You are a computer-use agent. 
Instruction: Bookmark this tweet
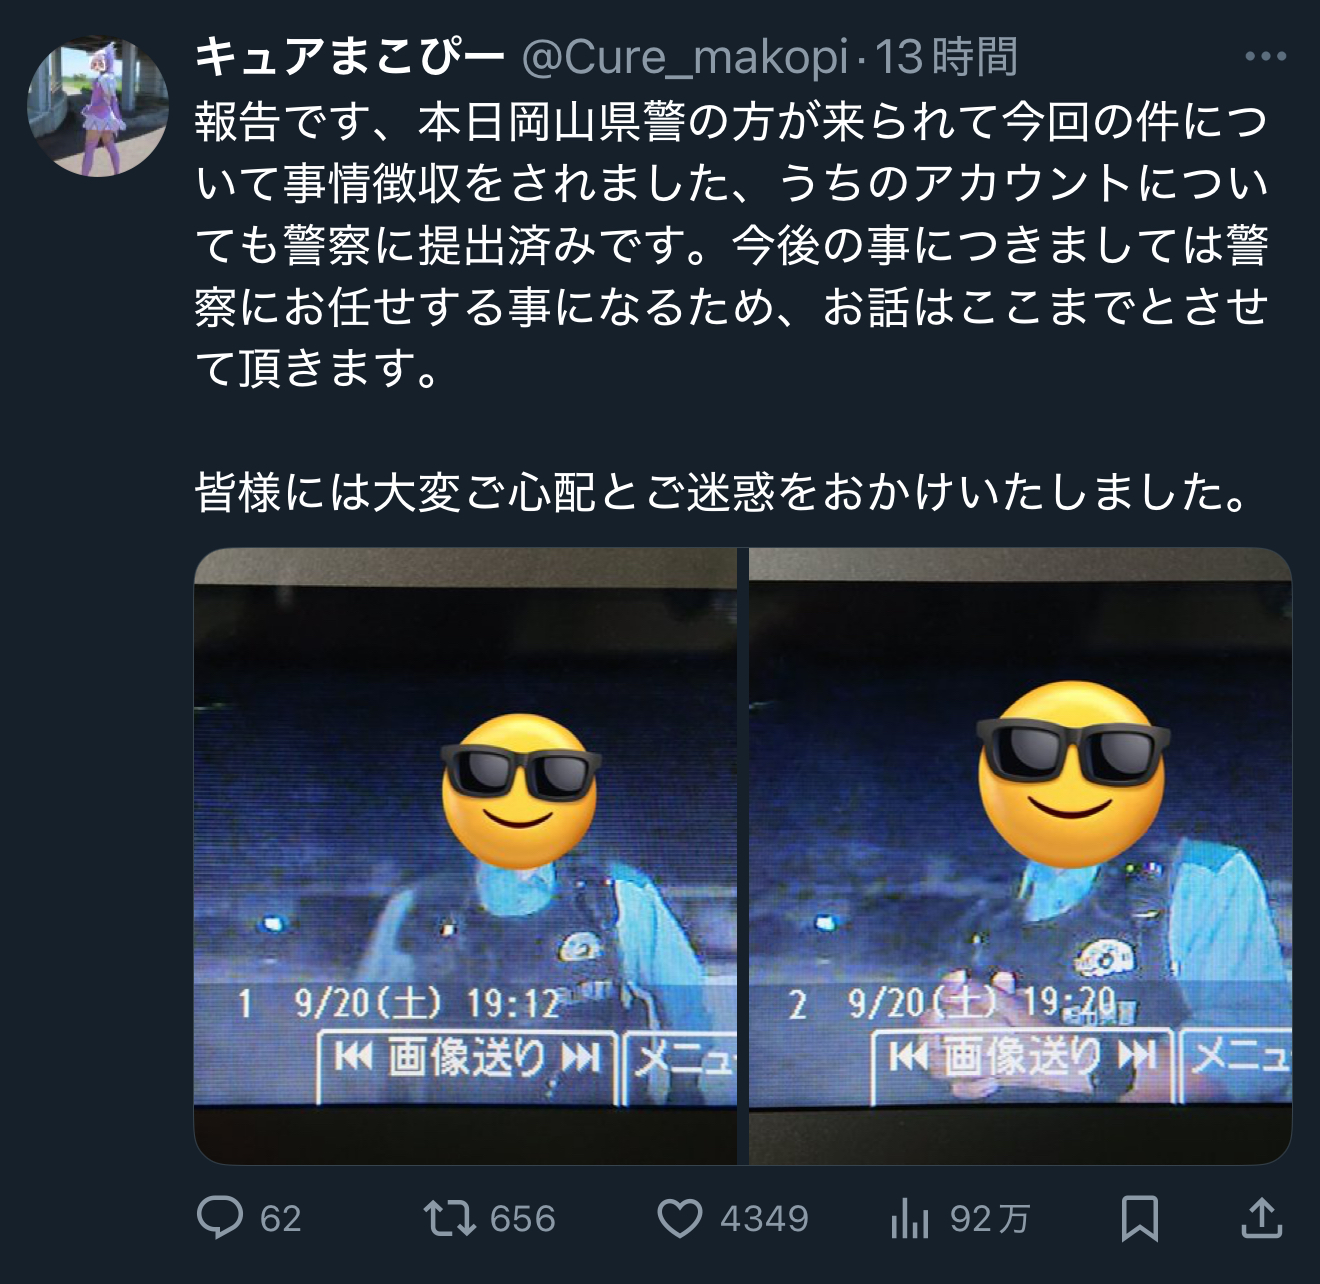1140,1218
